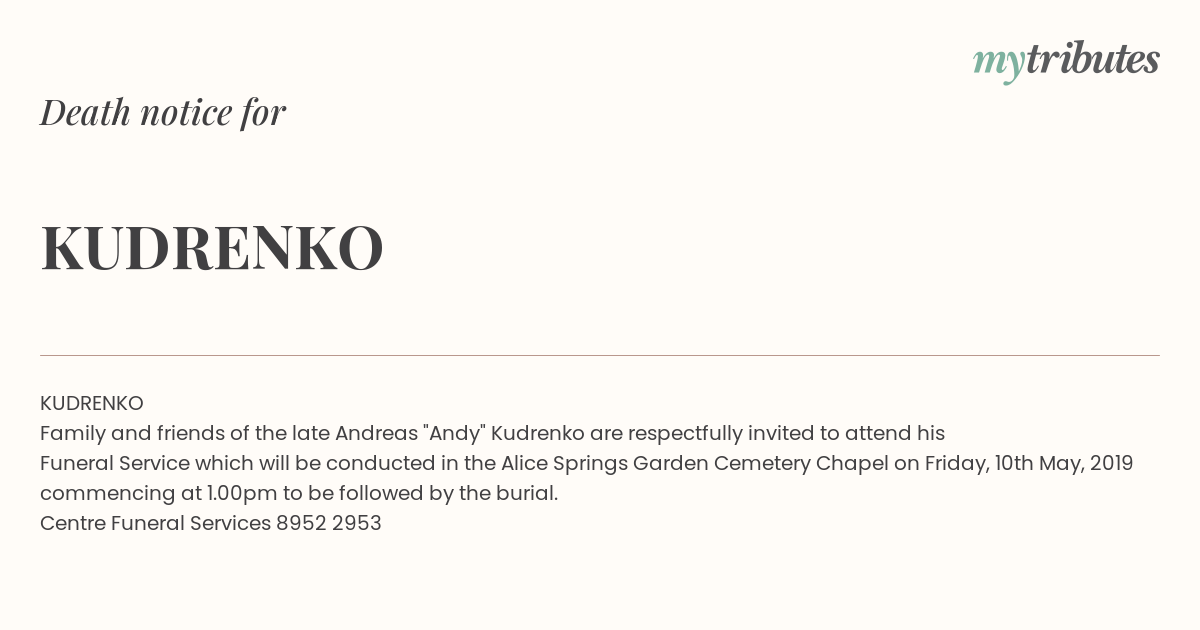
Task: Click the word "Death" in the heading
Action: pos(86,112)
